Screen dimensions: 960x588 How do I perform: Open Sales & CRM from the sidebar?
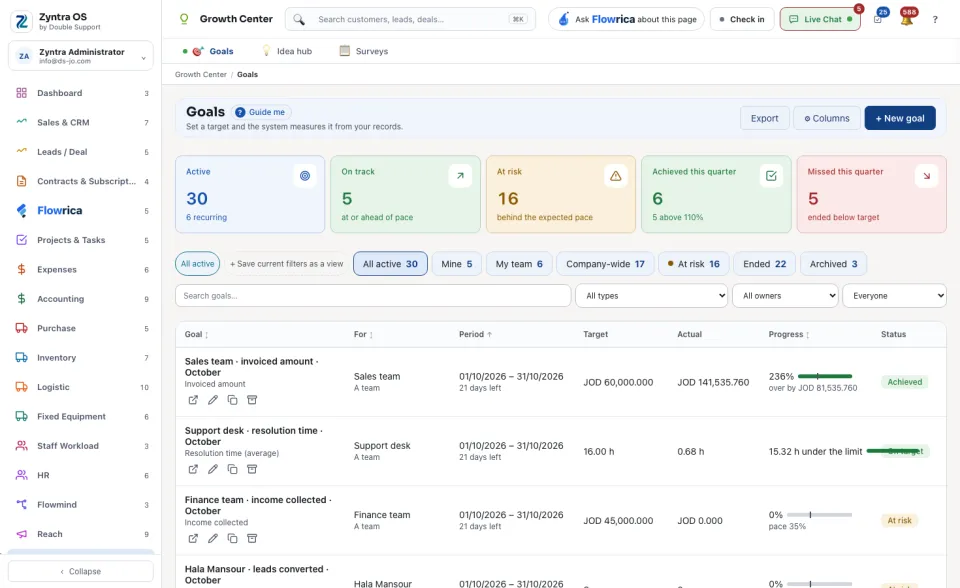tap(81, 122)
